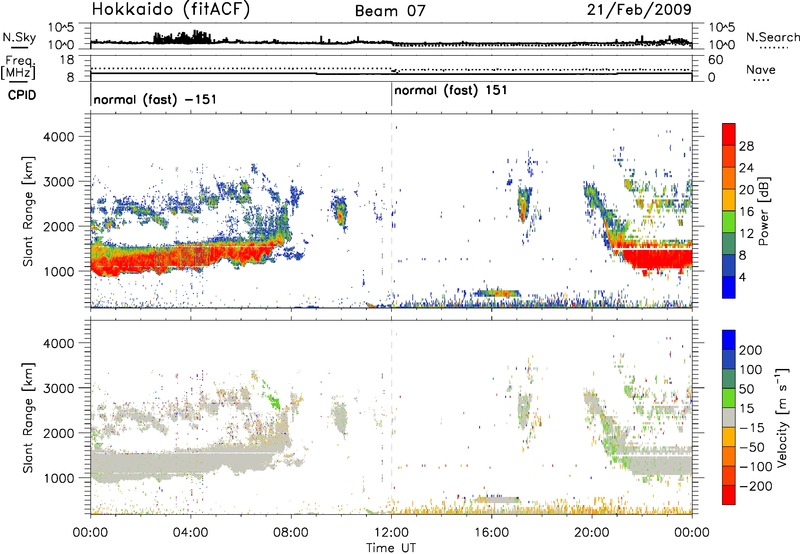Click the '4' label on power scale

(742, 277)
